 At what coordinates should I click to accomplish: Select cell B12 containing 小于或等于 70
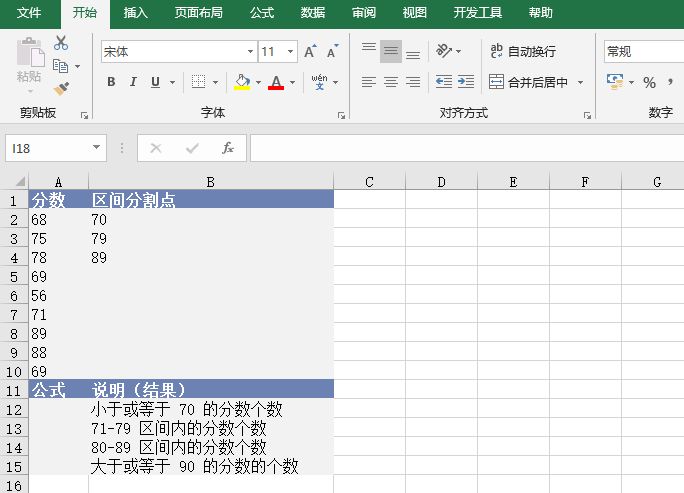click(210, 409)
